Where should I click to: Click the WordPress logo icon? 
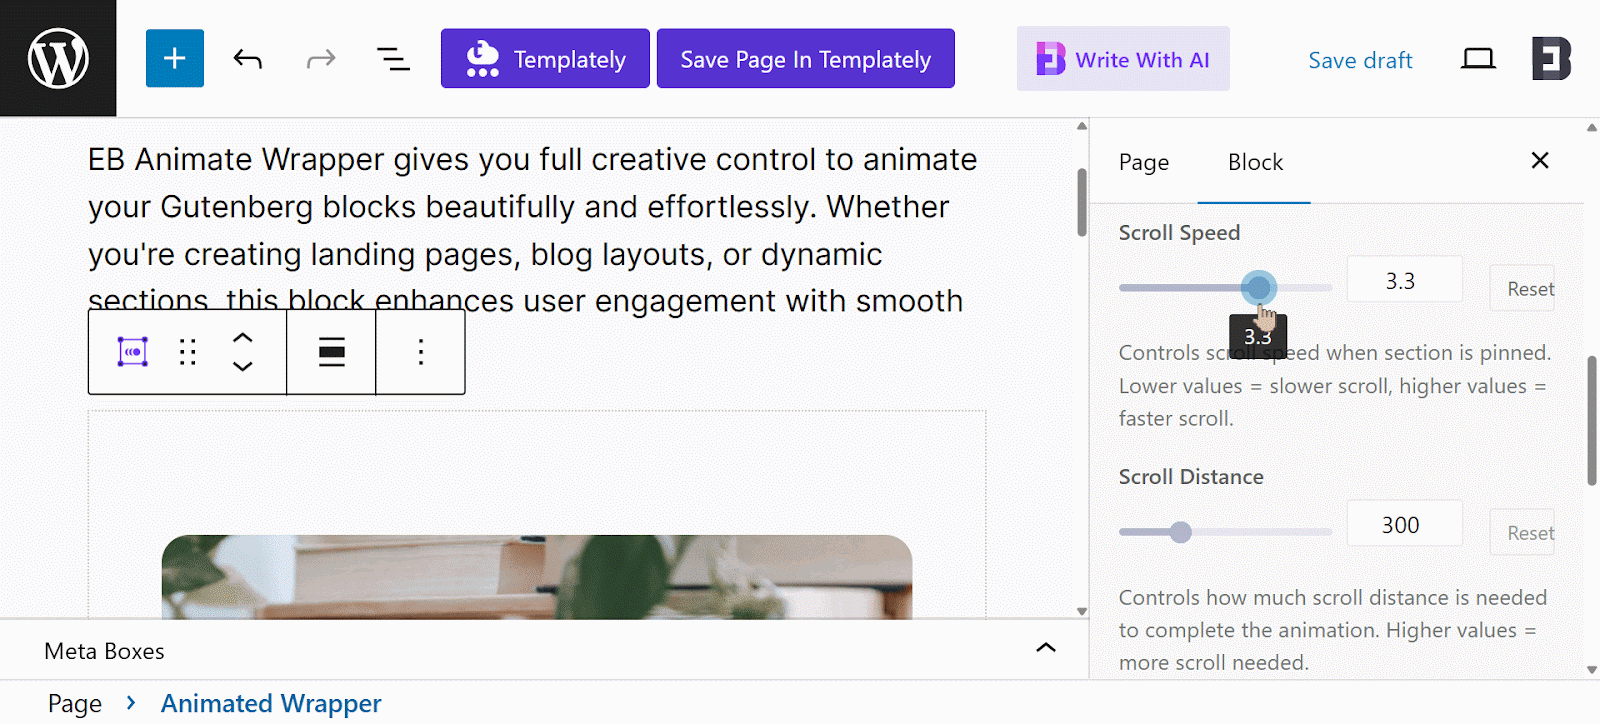(58, 59)
